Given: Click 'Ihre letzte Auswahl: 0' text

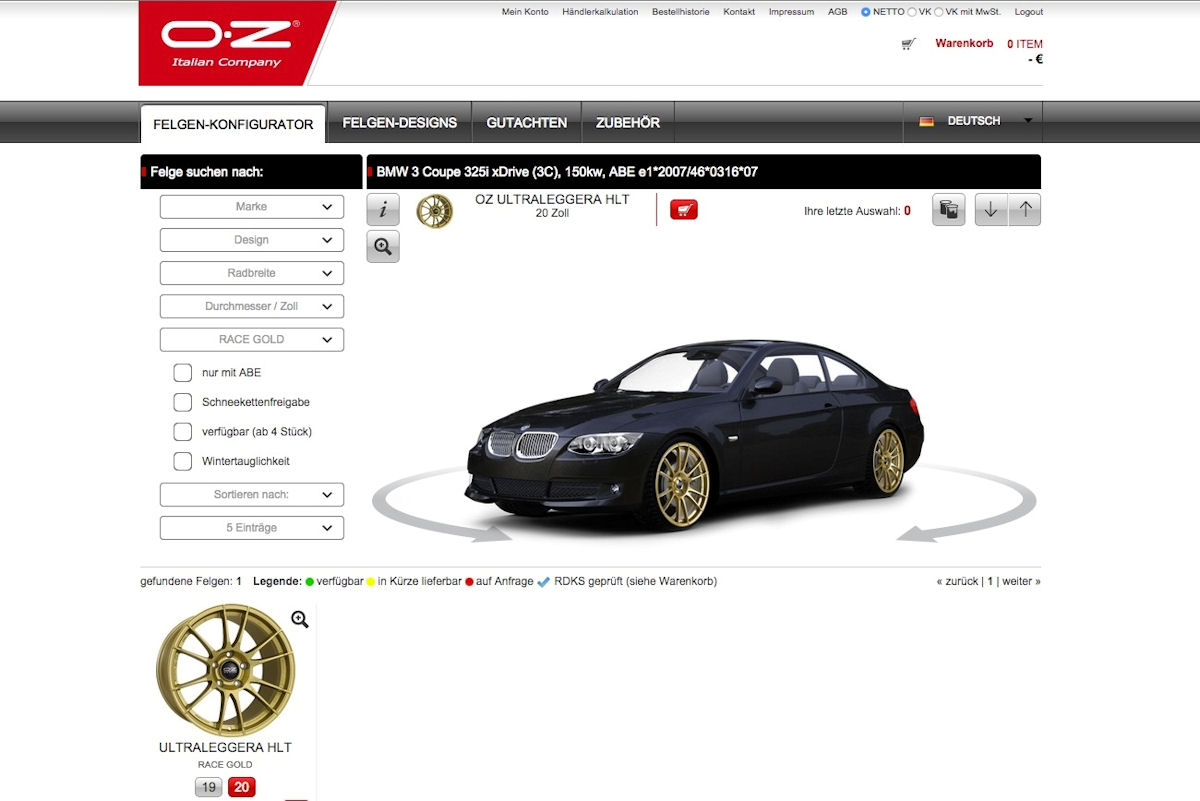Looking at the screenshot, I should (857, 211).
